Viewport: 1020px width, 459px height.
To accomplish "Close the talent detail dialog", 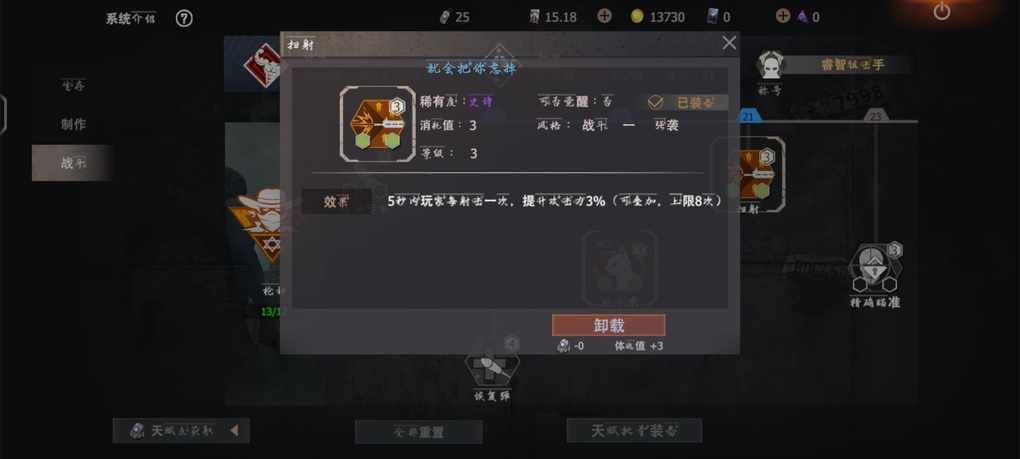I will point(729,43).
